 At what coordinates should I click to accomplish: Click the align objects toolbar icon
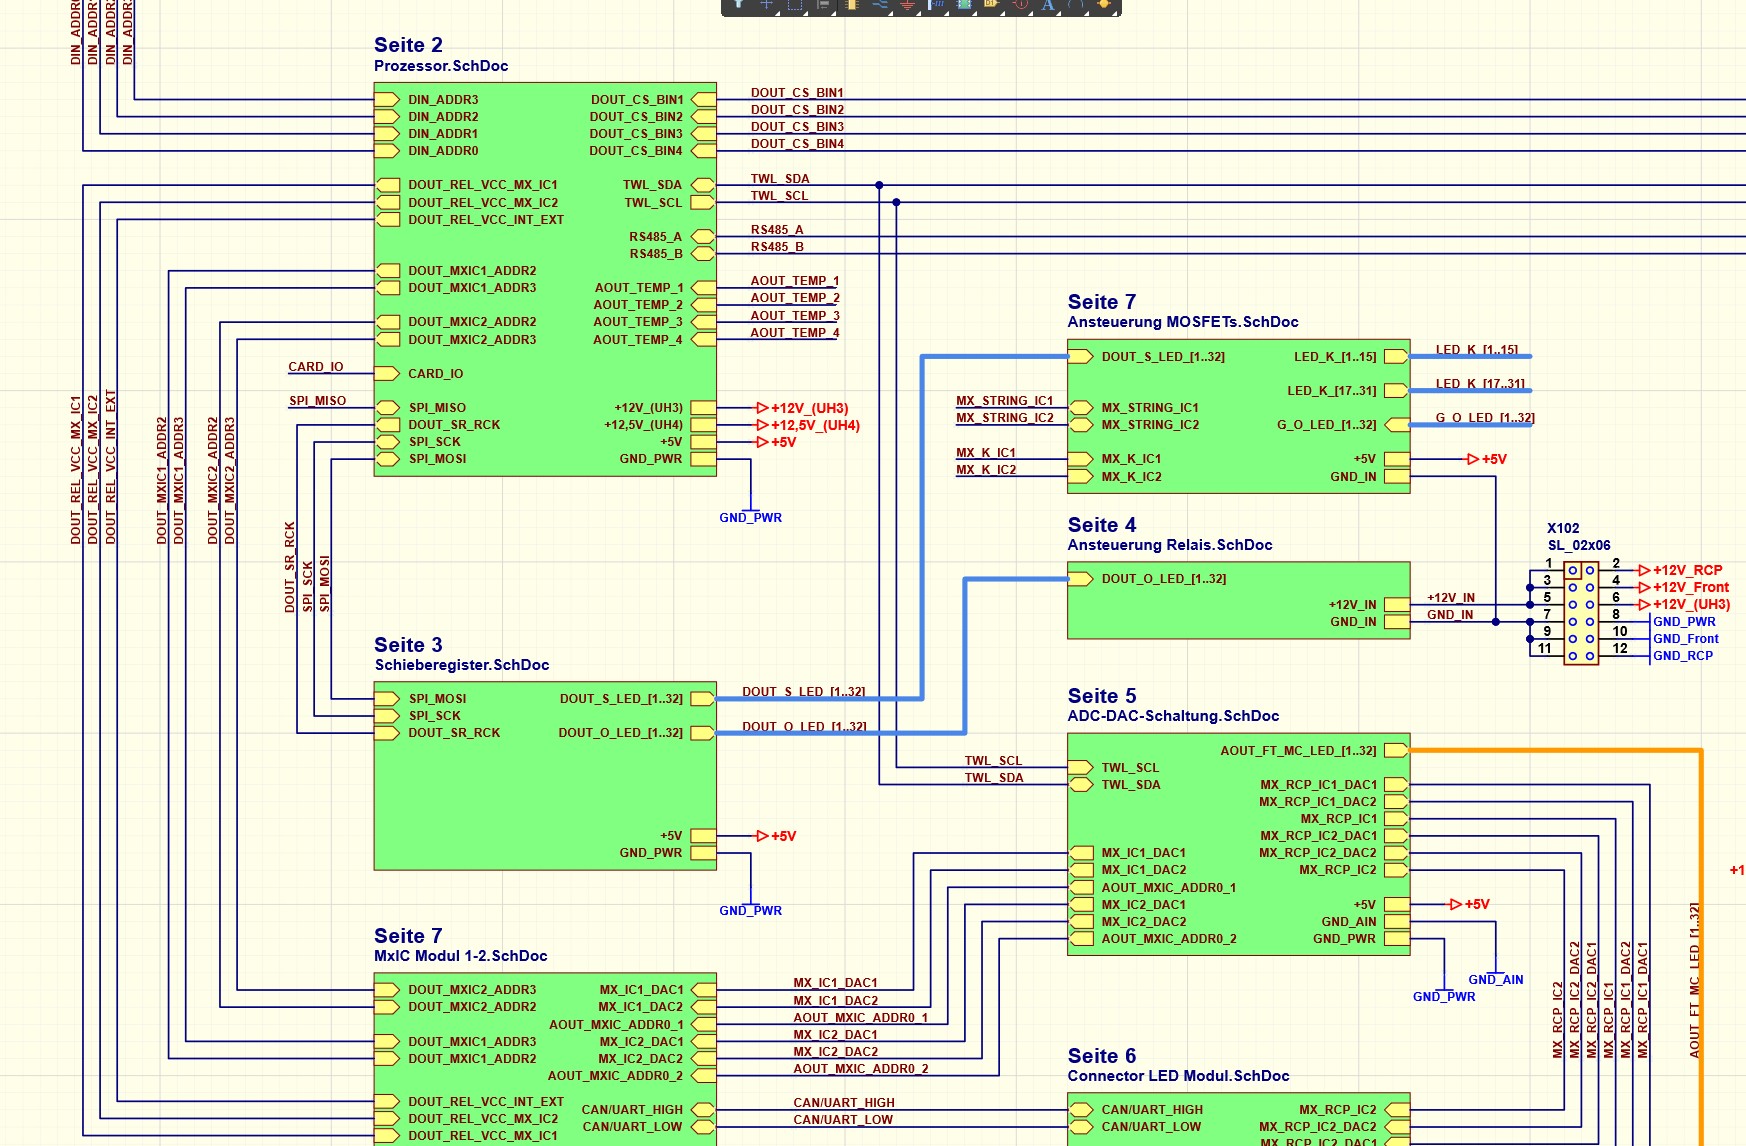tap(823, 5)
